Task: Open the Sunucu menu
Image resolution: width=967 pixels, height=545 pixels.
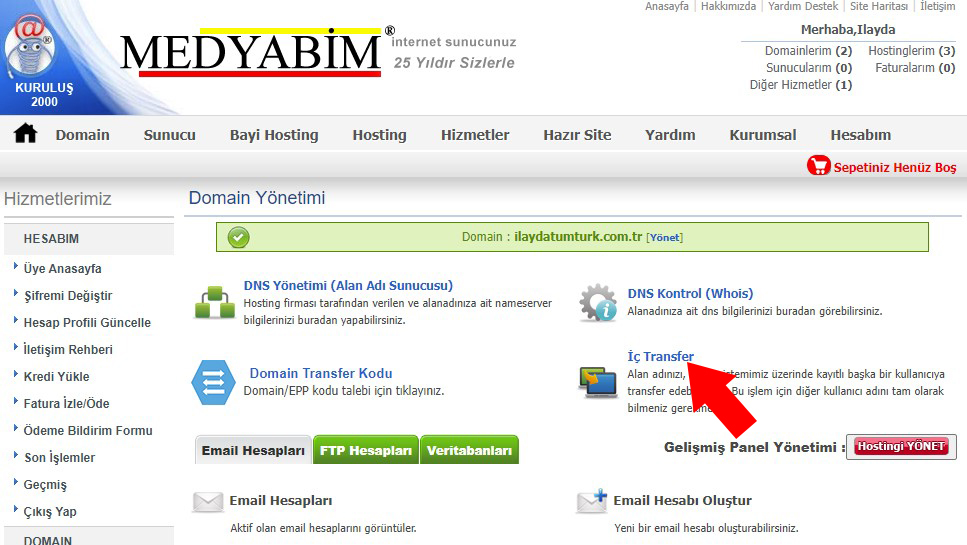Action: pyautogui.click(x=170, y=135)
